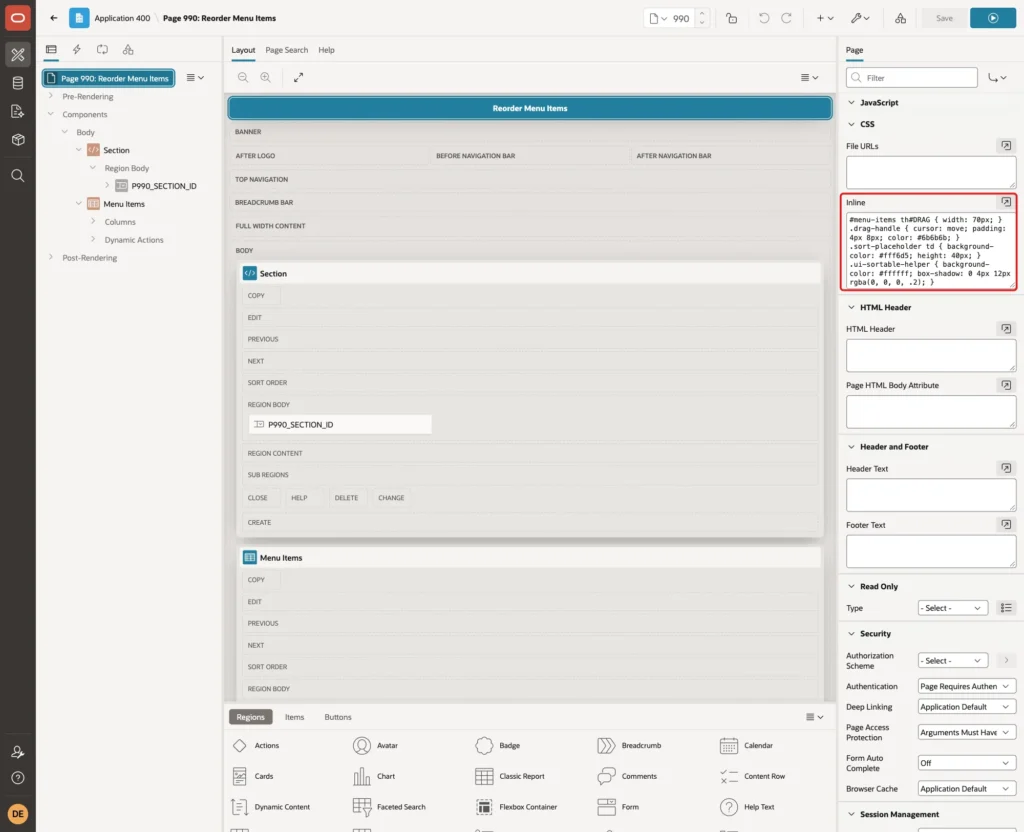The width and height of the screenshot is (1024, 832).
Task: Open the Shared Components tab icon
Action: click(128, 50)
